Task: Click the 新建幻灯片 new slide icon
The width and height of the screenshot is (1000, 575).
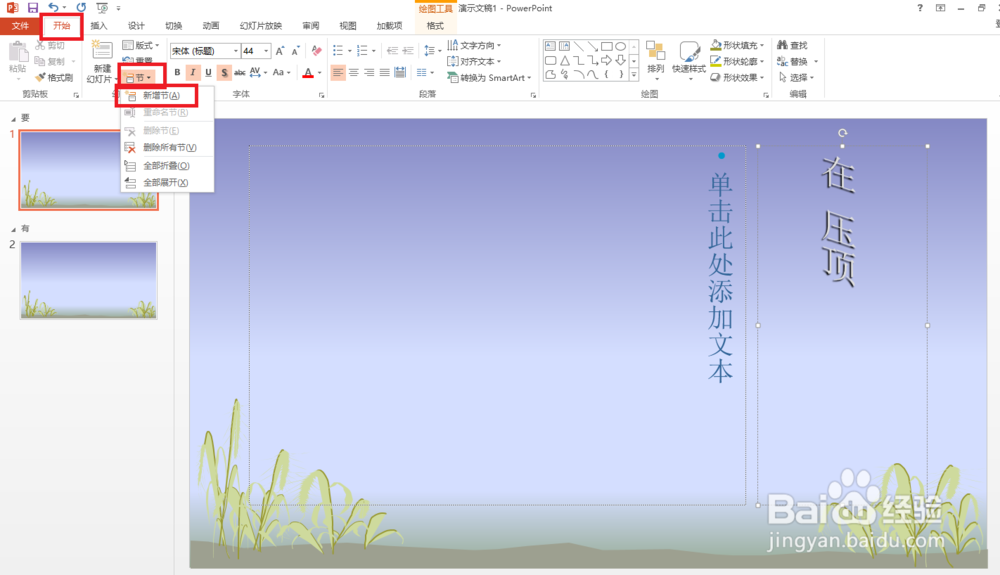Action: (102, 61)
